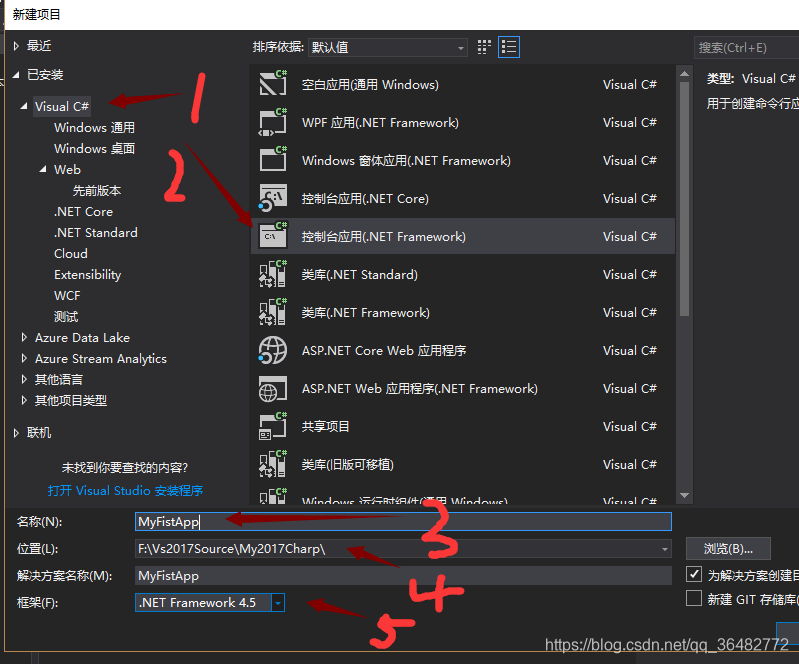This screenshot has width=799, height=664.
Task: Collapse the Web tree node arrow
Action: [x=43, y=169]
